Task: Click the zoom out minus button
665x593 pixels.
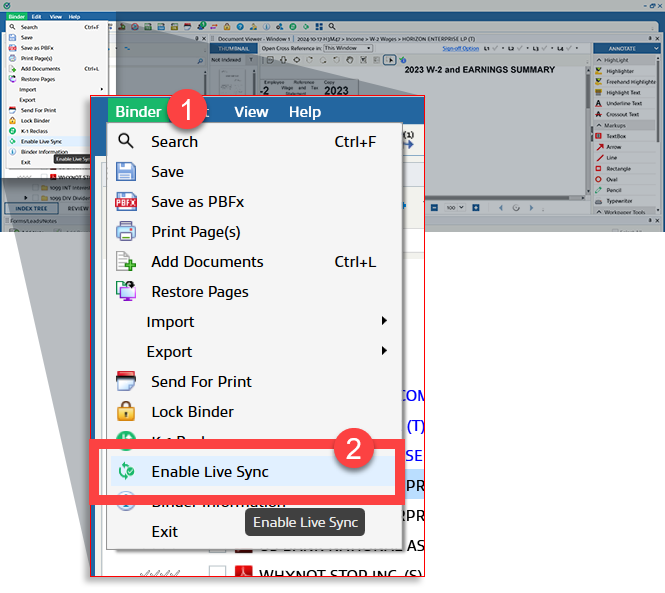Action: (x=434, y=207)
